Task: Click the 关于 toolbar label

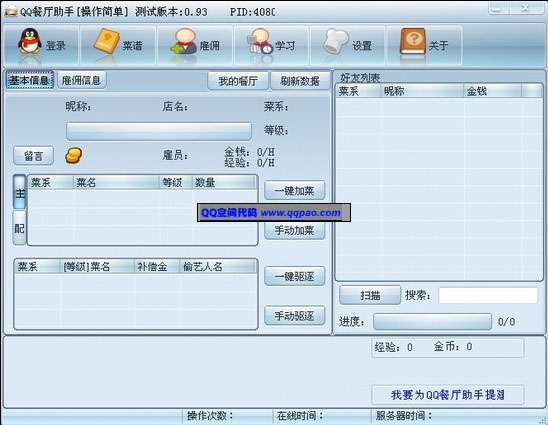Action: tap(438, 45)
